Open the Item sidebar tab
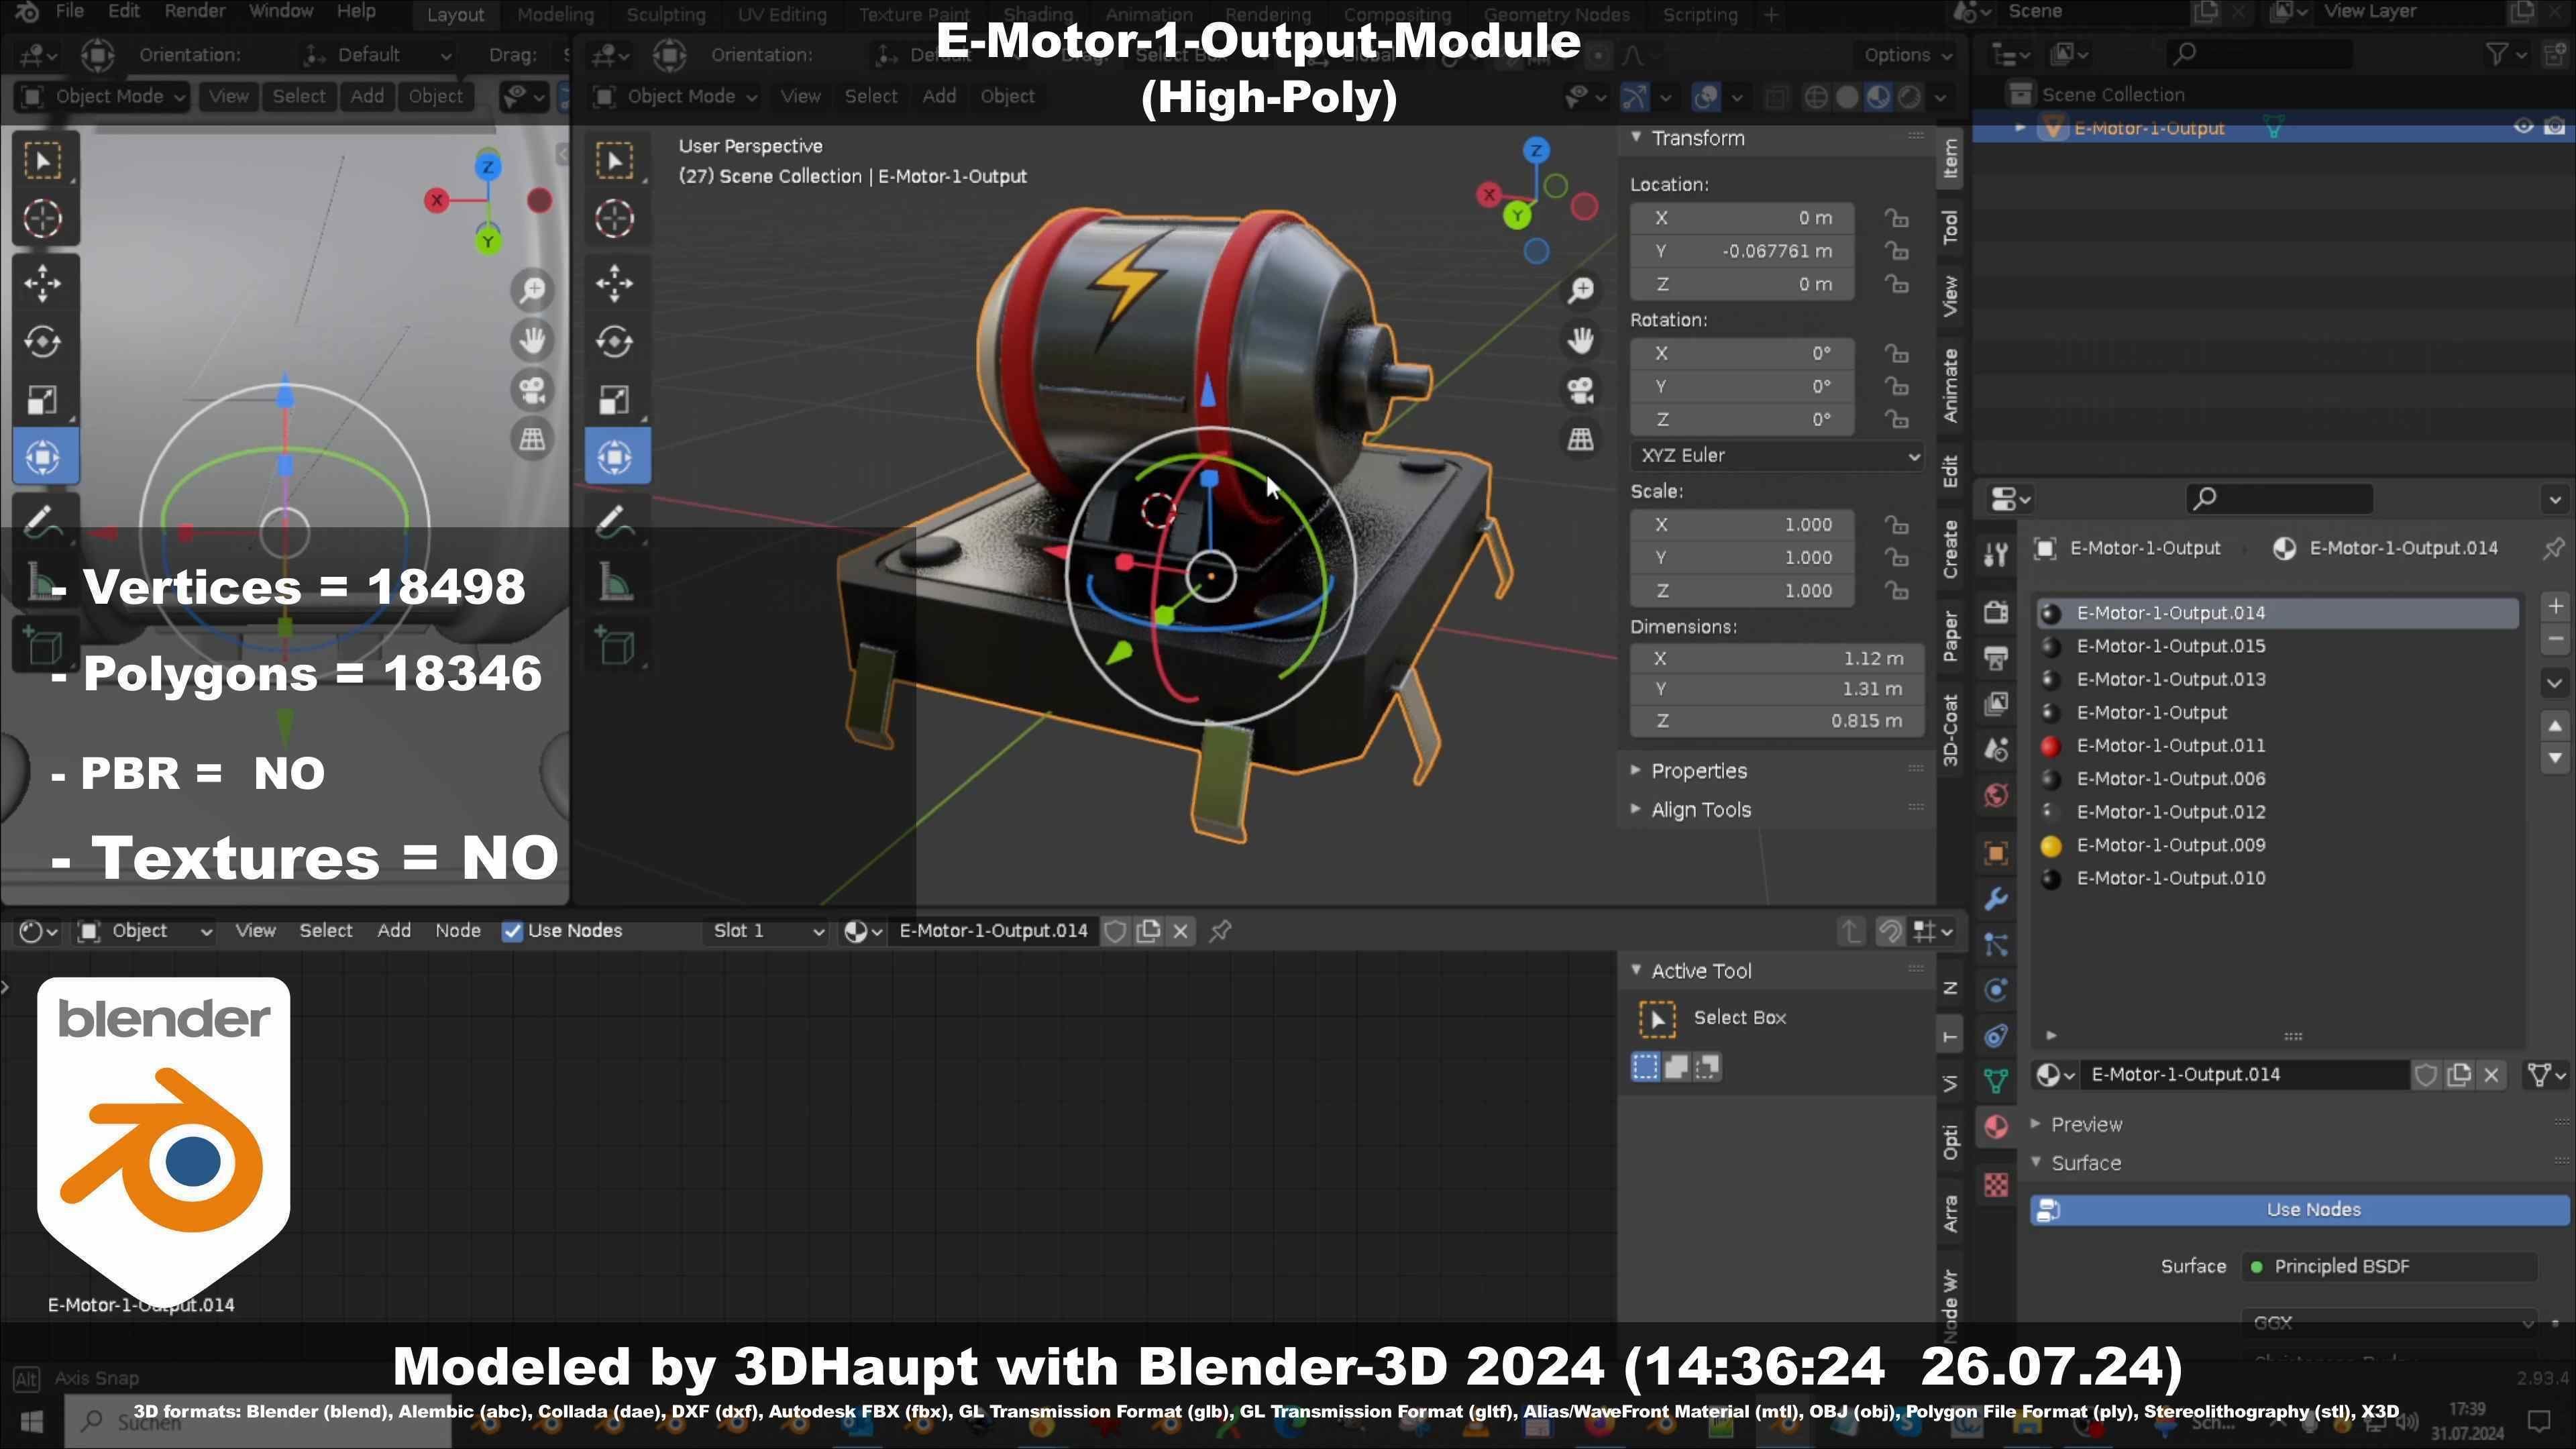This screenshot has height=1449, width=2576. point(1950,159)
